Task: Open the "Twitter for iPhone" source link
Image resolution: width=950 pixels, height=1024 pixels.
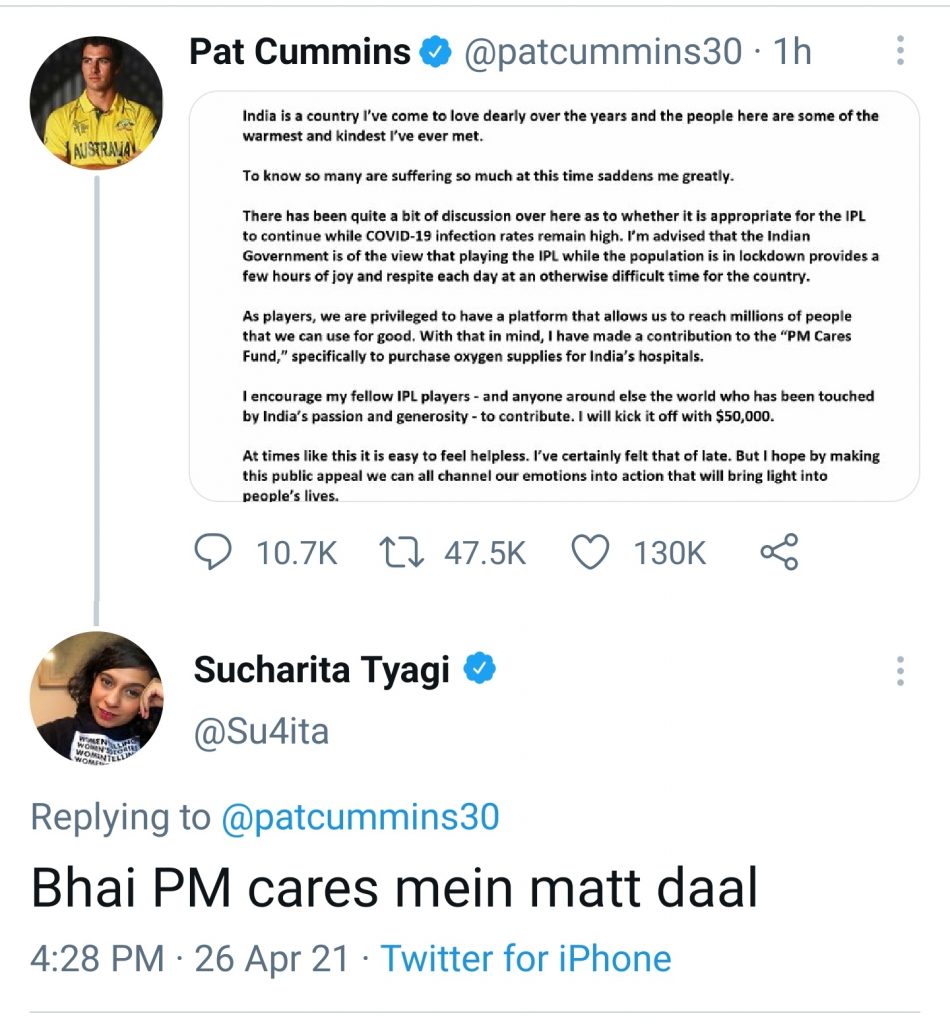Action: (x=526, y=958)
